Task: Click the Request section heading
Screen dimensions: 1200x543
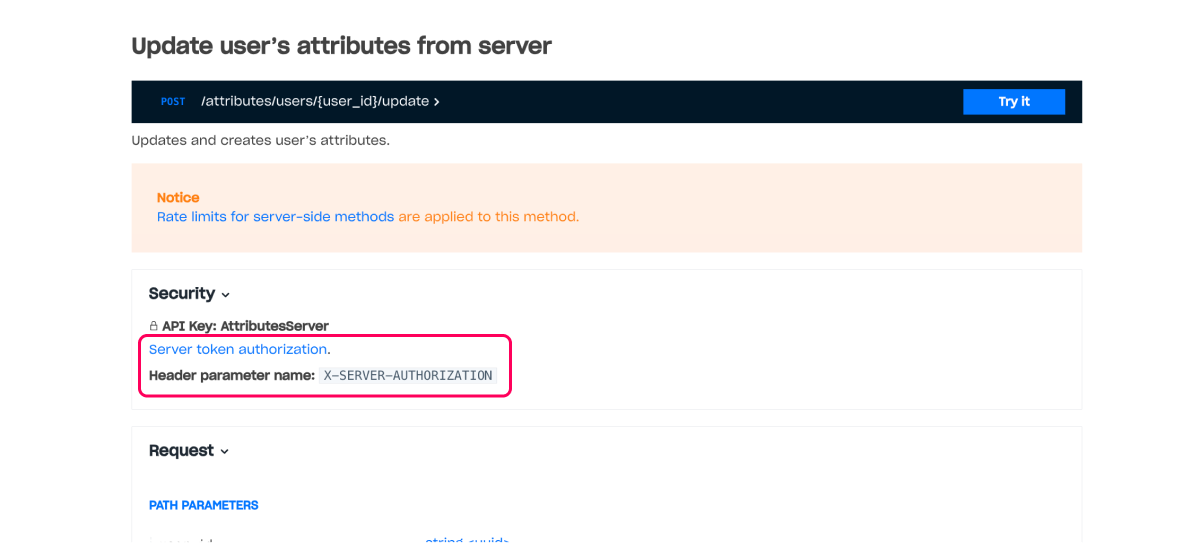Action: 181,451
